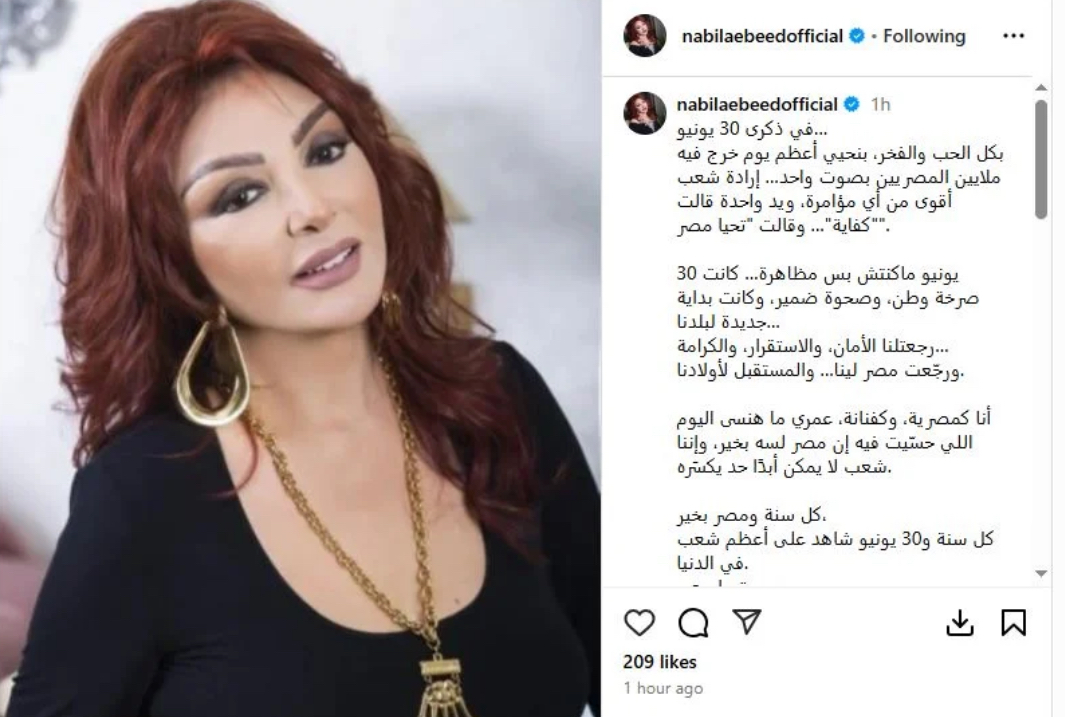Open nabilaebeedofficial profile from the header

pyautogui.click(x=762, y=36)
